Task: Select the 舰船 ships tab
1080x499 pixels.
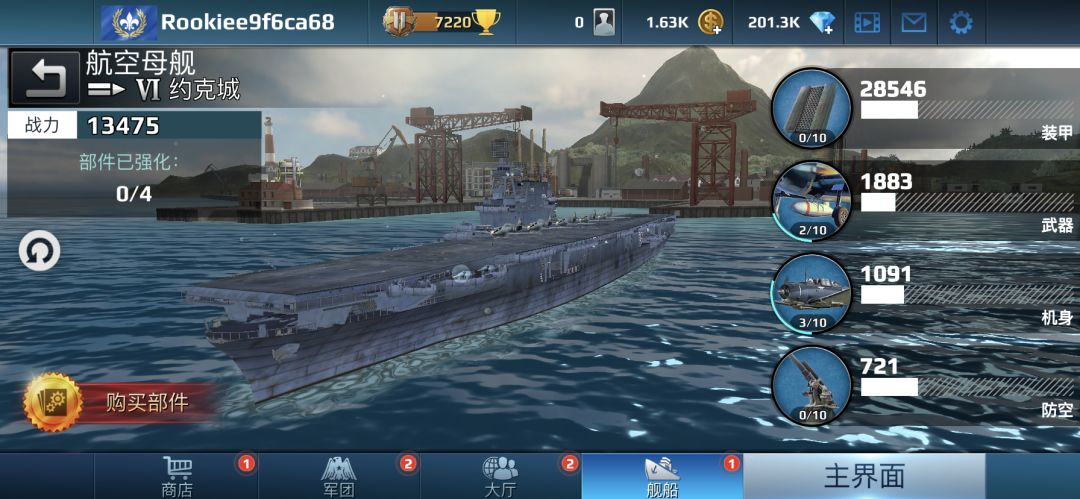Action: click(662, 476)
